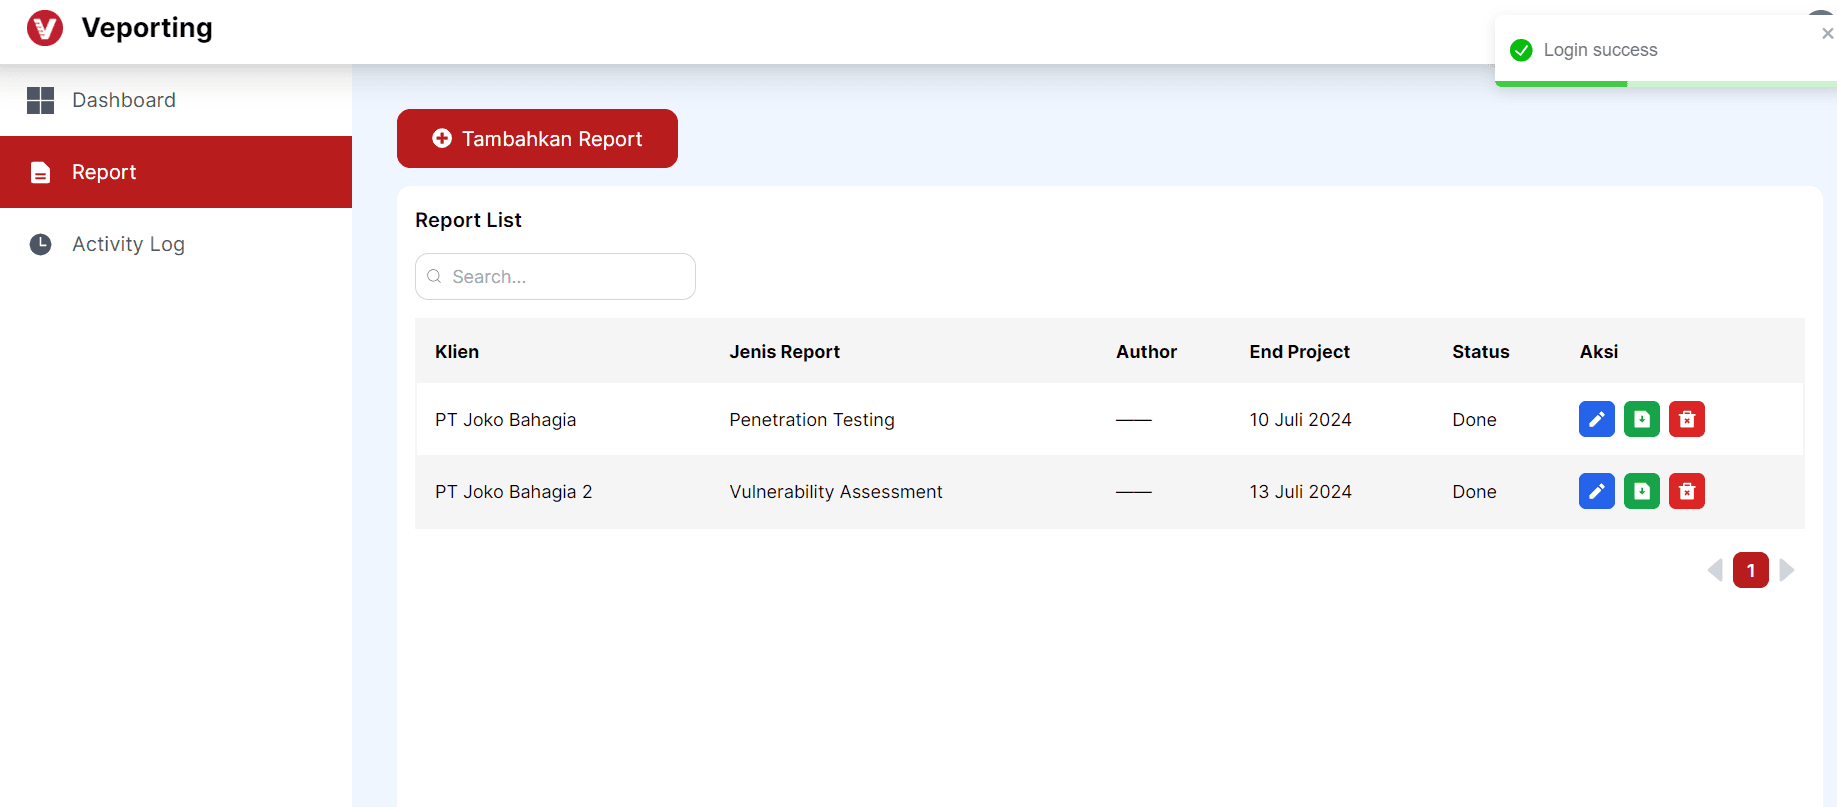Click the Report List heading
This screenshot has height=807, width=1837.
coord(468,220)
